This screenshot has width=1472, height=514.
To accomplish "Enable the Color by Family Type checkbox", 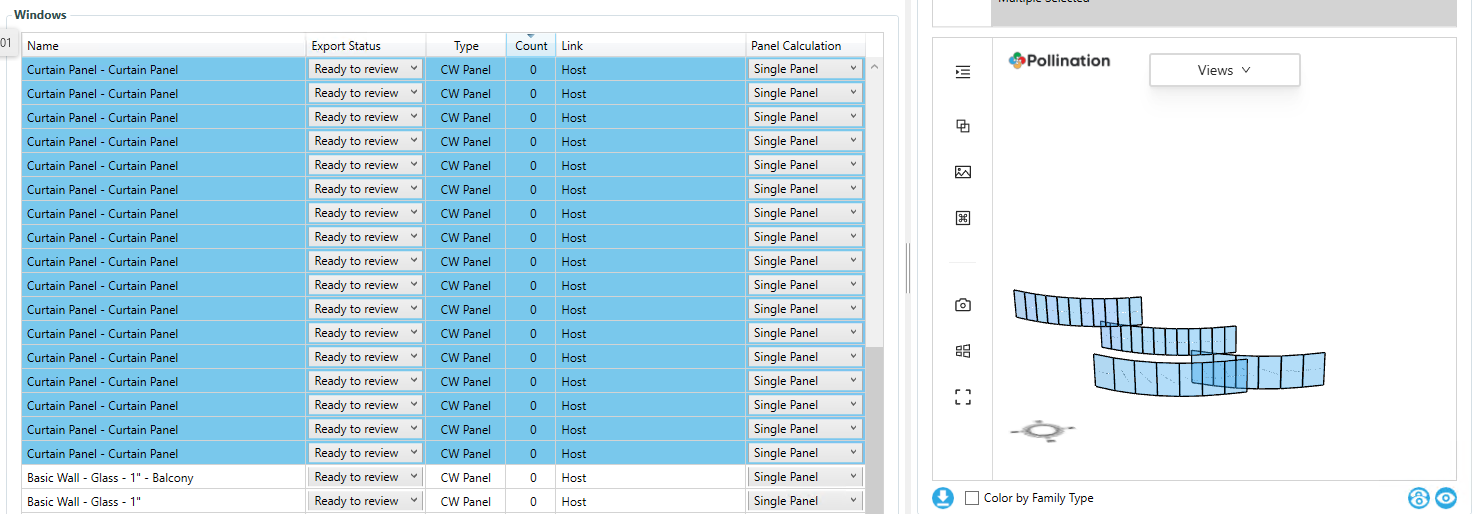I will tap(972, 498).
